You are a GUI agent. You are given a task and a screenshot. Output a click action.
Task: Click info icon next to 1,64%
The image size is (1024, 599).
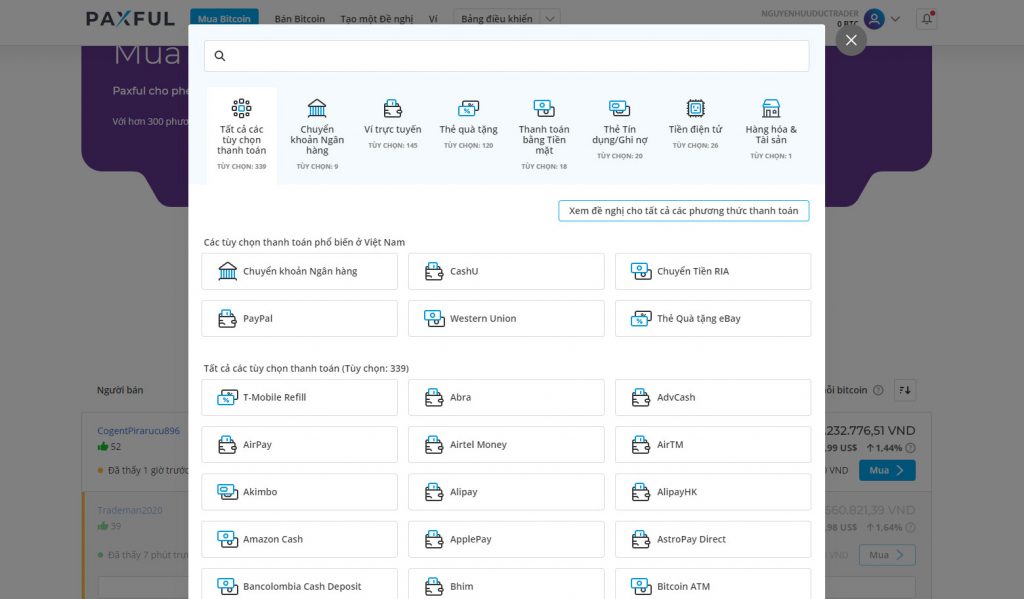point(910,527)
